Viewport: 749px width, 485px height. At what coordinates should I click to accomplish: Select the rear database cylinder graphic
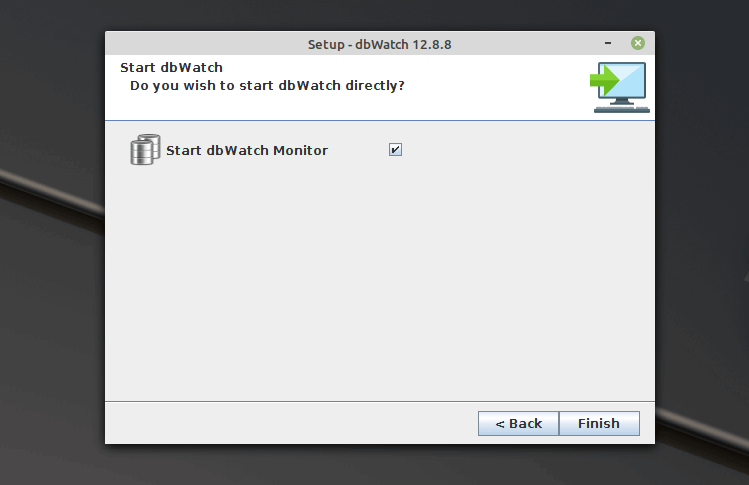point(152,144)
